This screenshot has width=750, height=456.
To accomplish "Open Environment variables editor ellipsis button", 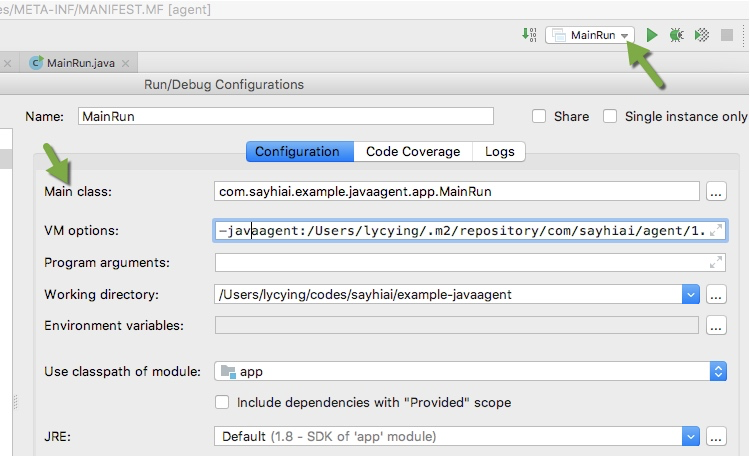I will tap(715, 325).
